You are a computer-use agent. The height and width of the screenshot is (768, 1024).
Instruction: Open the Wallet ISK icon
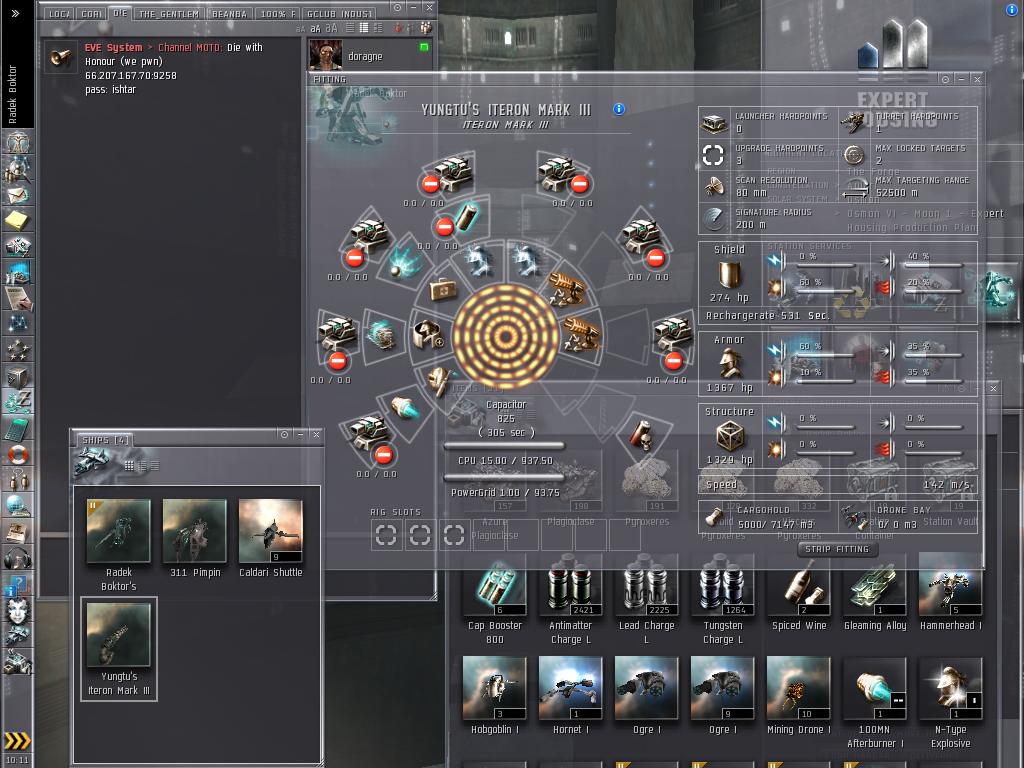(x=18, y=402)
